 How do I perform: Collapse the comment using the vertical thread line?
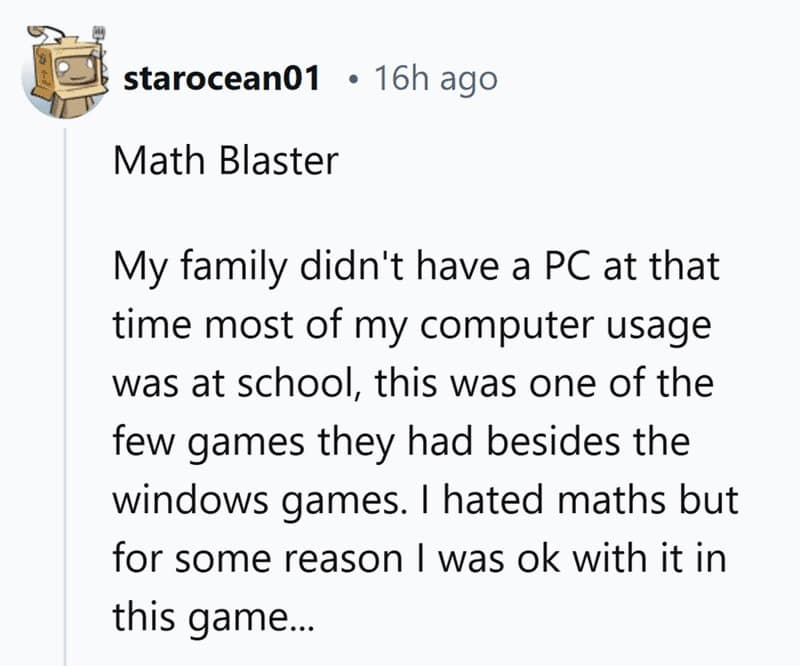[x=66, y=400]
